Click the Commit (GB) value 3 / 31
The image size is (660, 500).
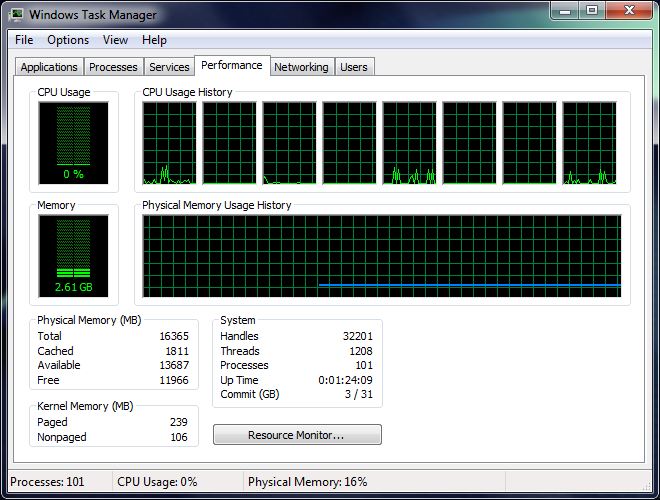(x=359, y=394)
